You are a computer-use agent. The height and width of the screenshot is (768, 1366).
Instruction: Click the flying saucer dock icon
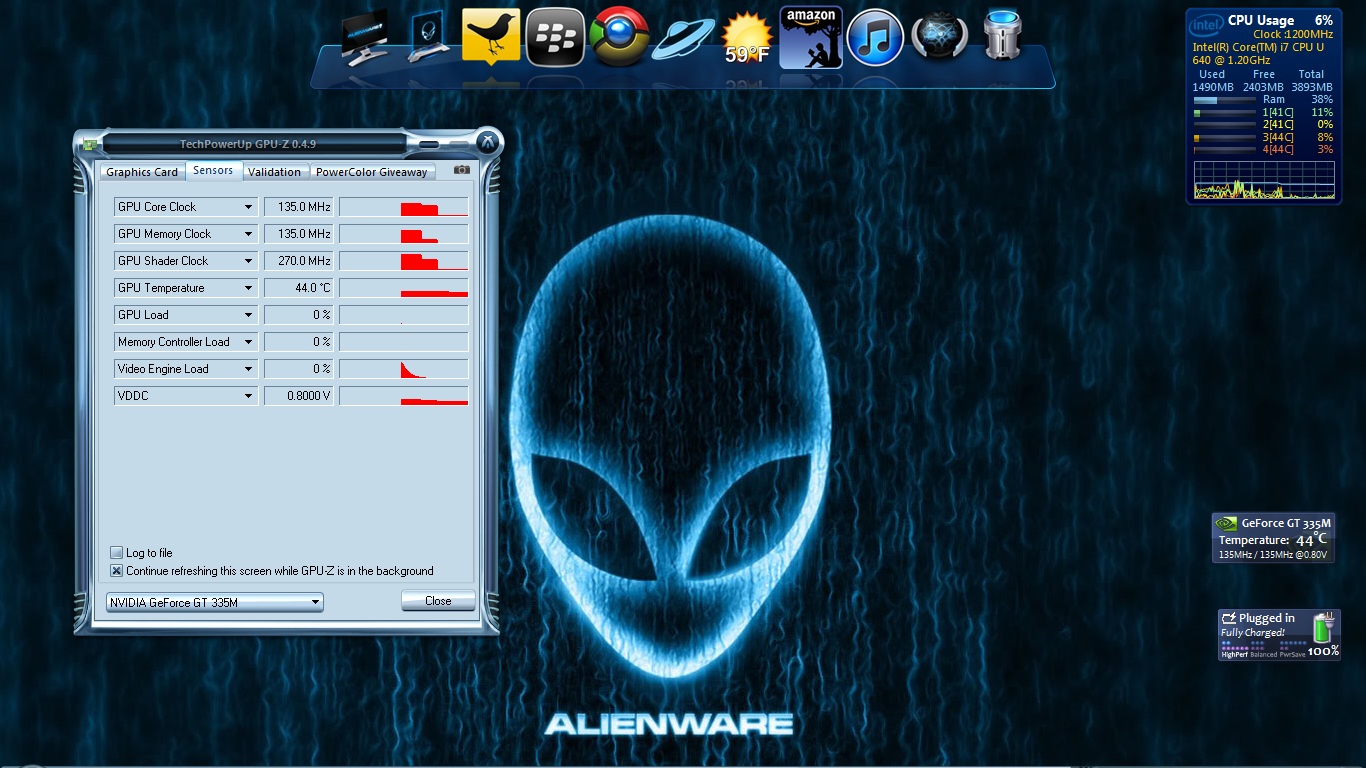(x=683, y=40)
